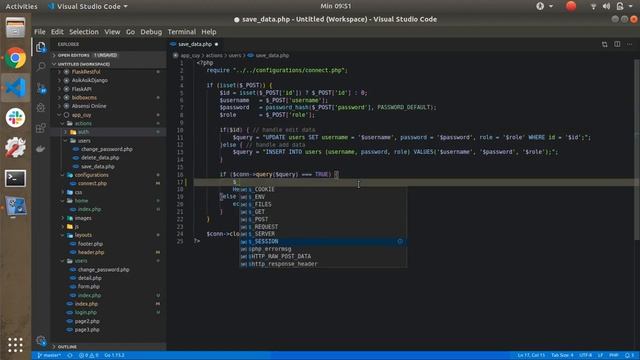Screen dimensions: 640x360
Task: Show applications grid in the dock
Action: (x=16, y=345)
